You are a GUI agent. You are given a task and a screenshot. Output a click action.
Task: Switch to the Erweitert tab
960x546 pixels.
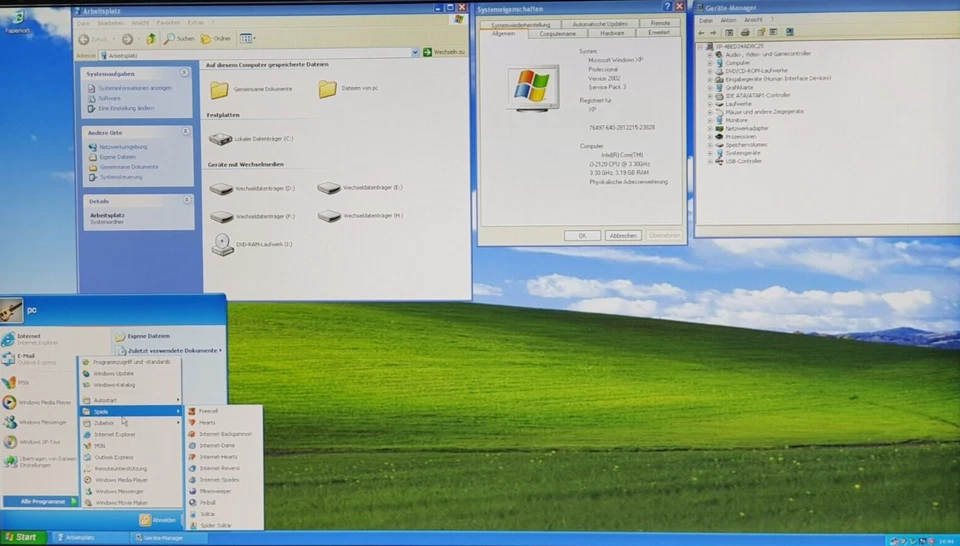[659, 32]
